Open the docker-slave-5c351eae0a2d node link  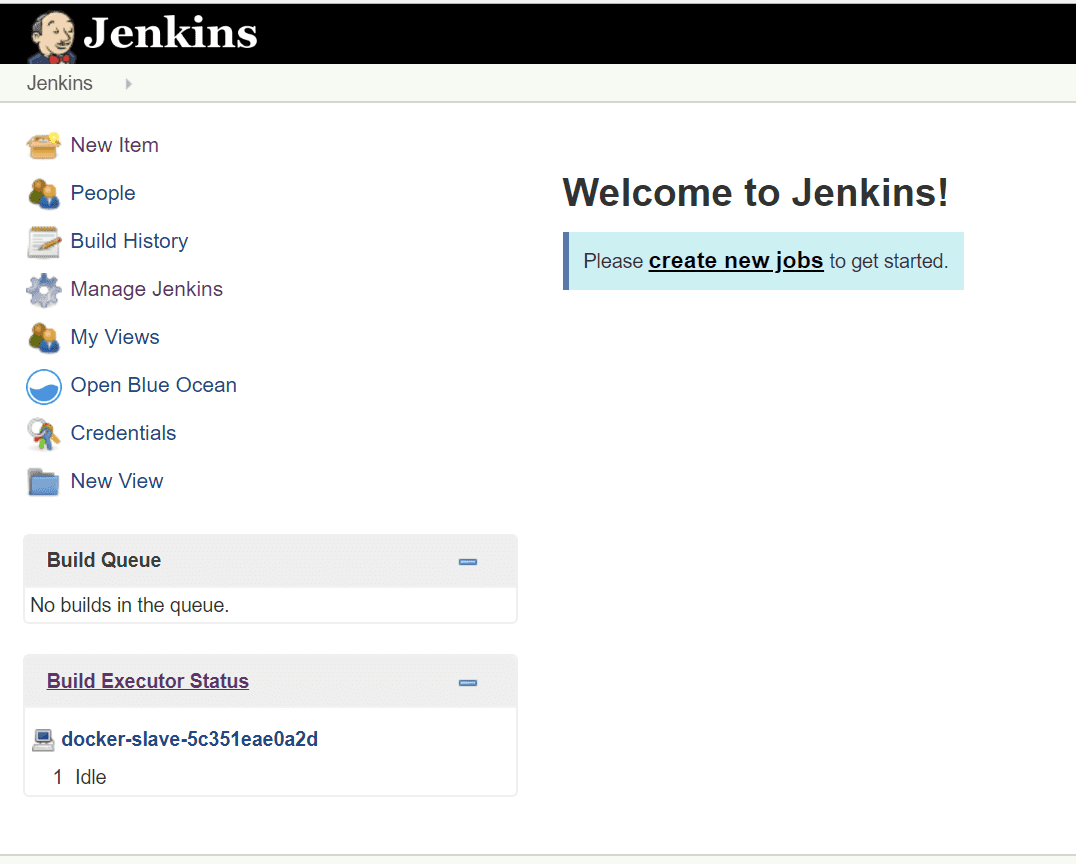coord(189,740)
